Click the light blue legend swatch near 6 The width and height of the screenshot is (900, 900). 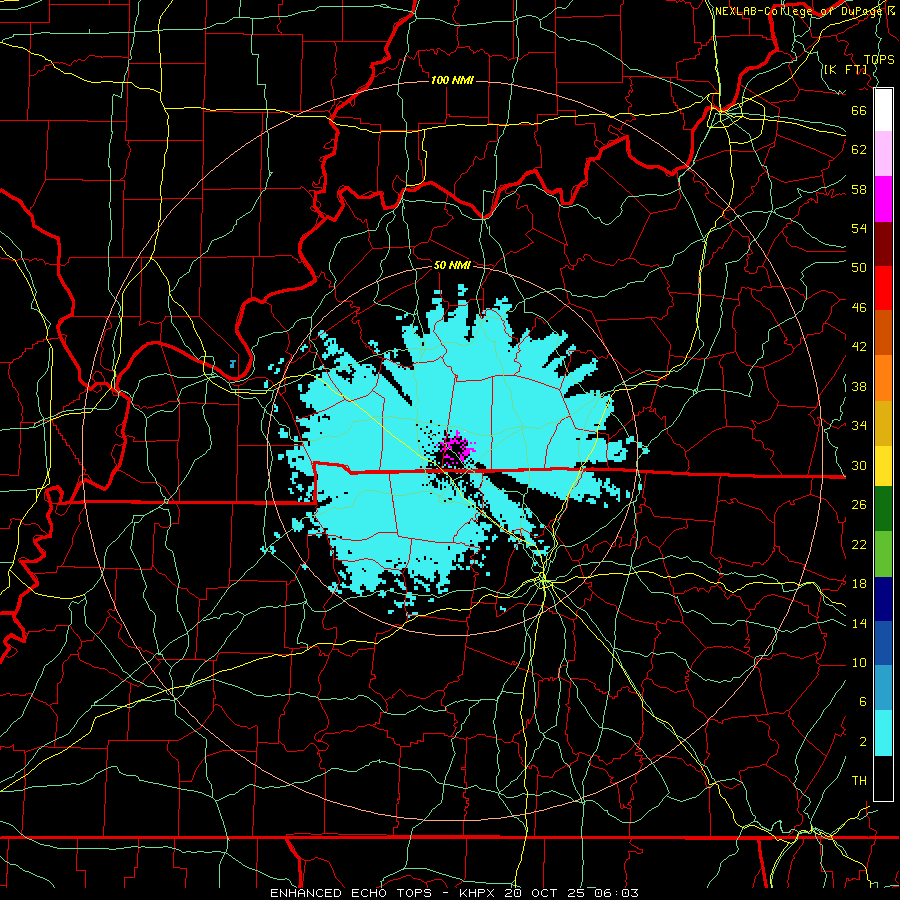coord(883,688)
